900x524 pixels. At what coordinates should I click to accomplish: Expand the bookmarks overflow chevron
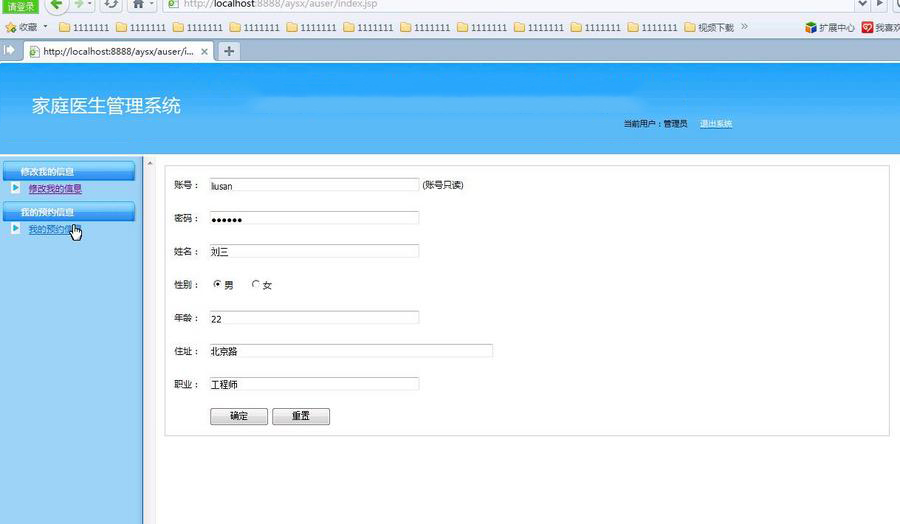point(745,27)
